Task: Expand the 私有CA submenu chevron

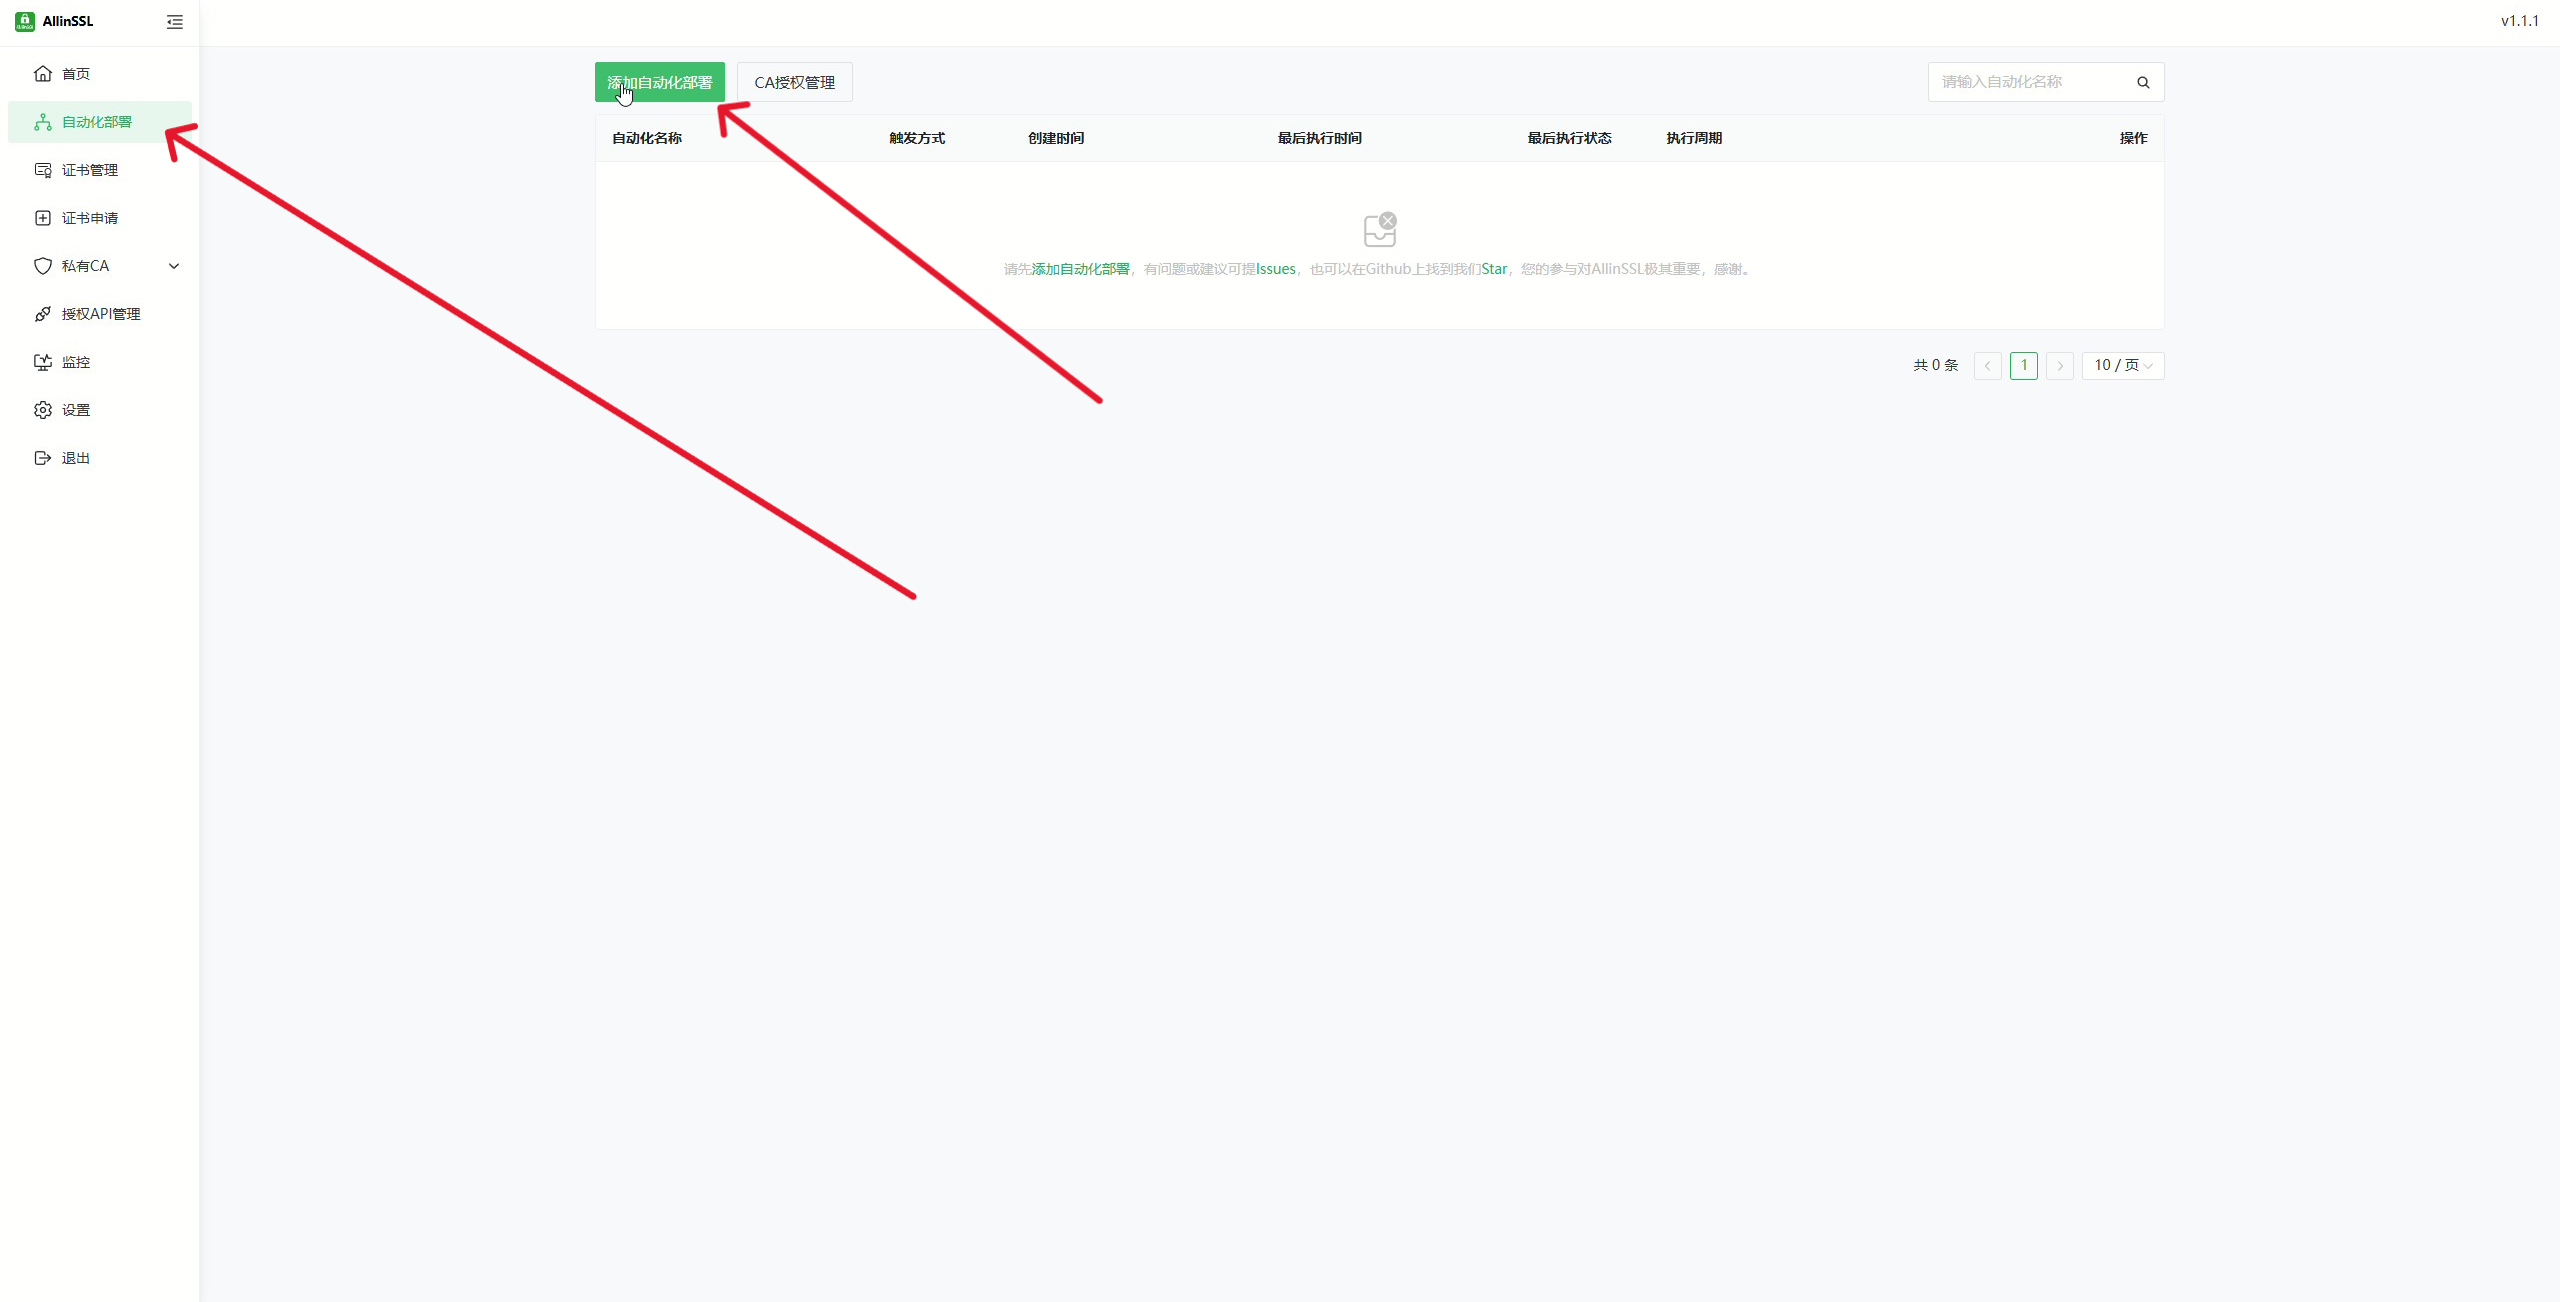Action: [174, 266]
